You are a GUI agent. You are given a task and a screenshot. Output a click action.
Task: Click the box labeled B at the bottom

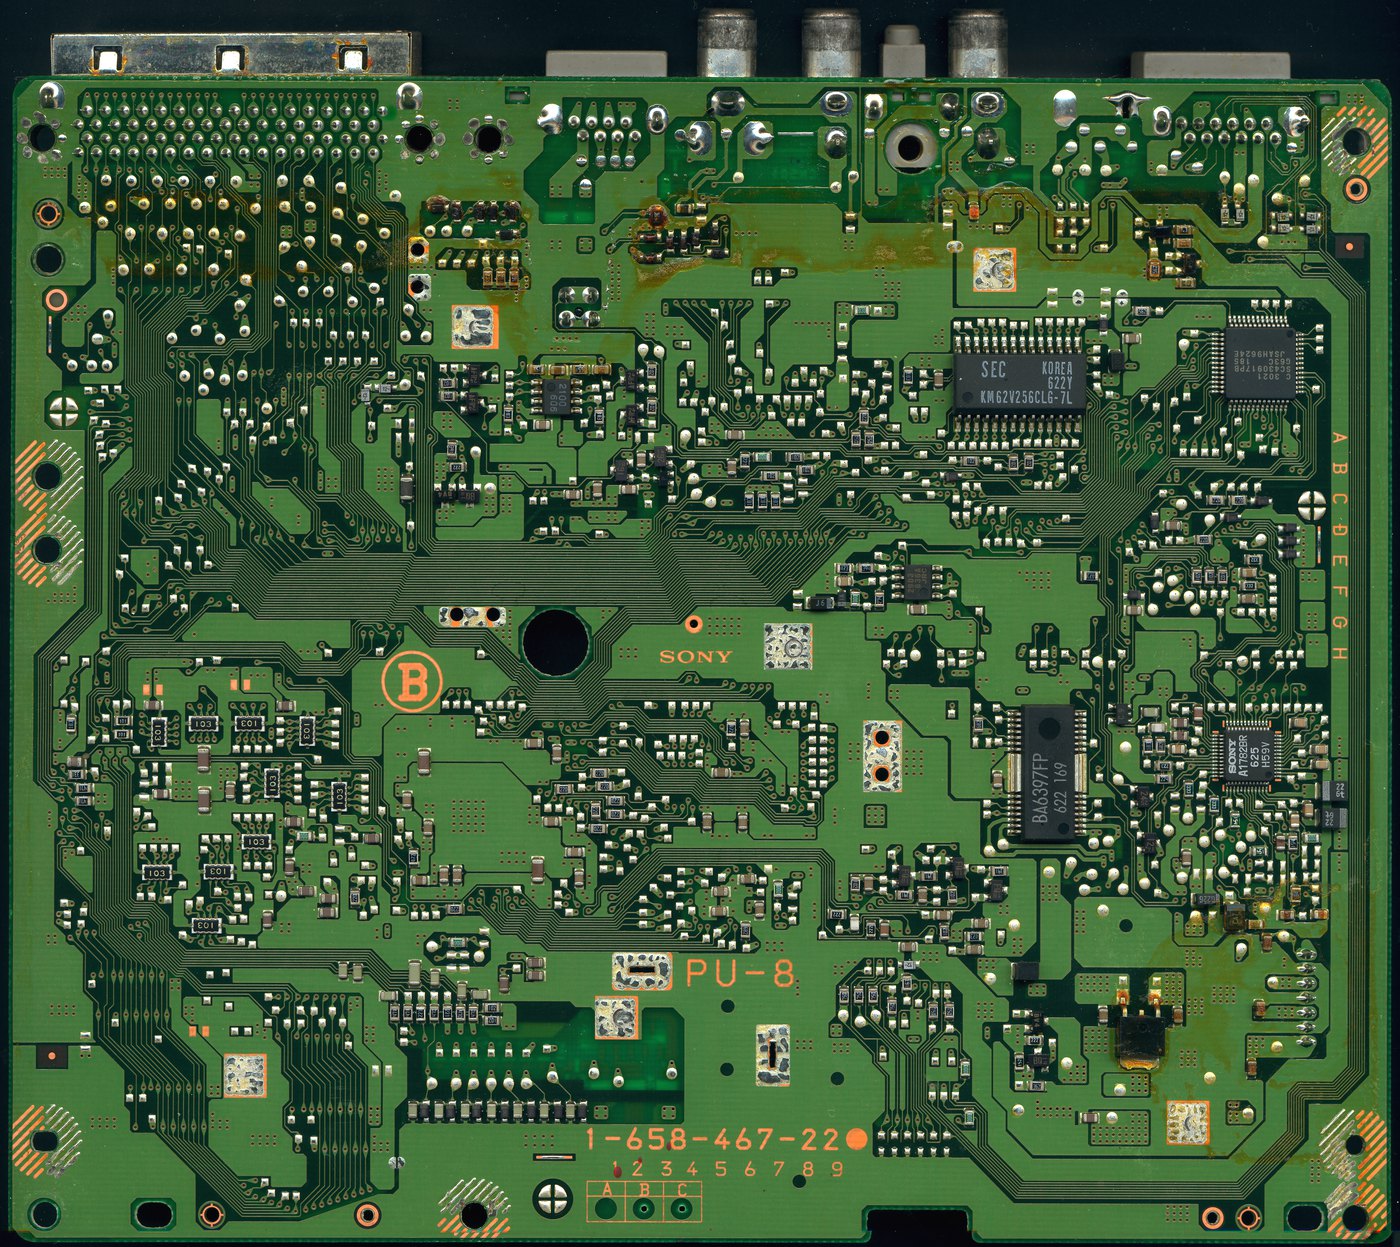tap(644, 1202)
